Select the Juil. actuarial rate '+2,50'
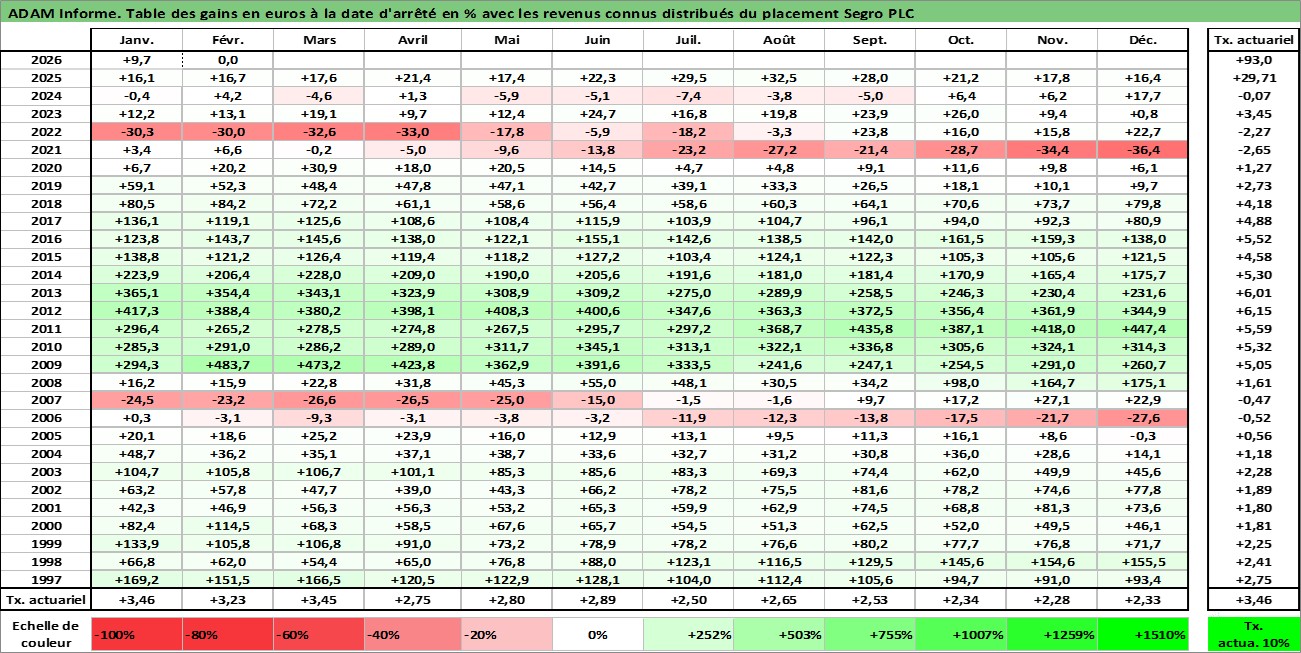Screen dimensions: 1301x653 (x=688, y=600)
